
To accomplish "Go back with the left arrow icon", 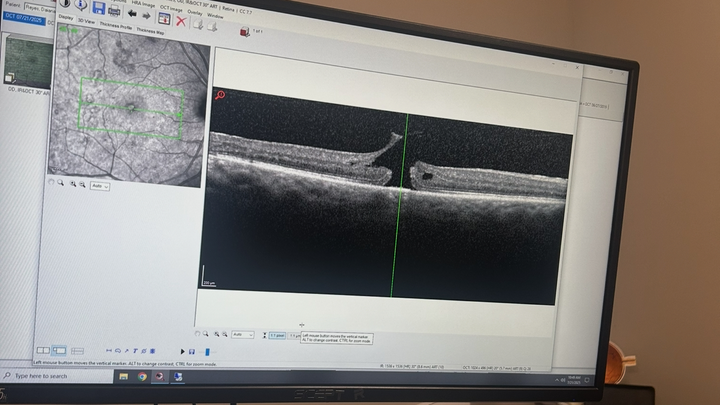I will coord(132,13).
